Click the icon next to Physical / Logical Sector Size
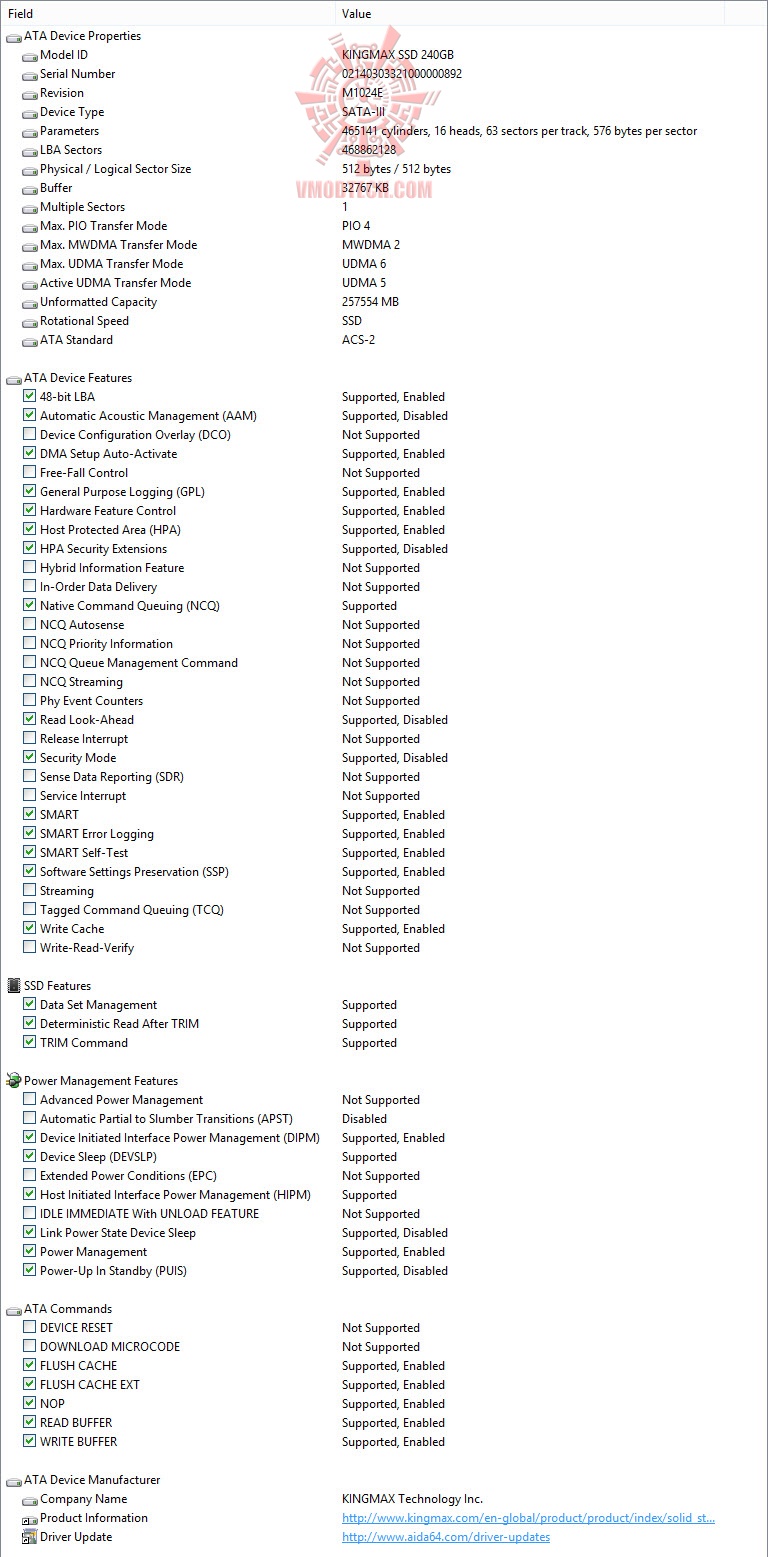 pyautogui.click(x=29, y=170)
